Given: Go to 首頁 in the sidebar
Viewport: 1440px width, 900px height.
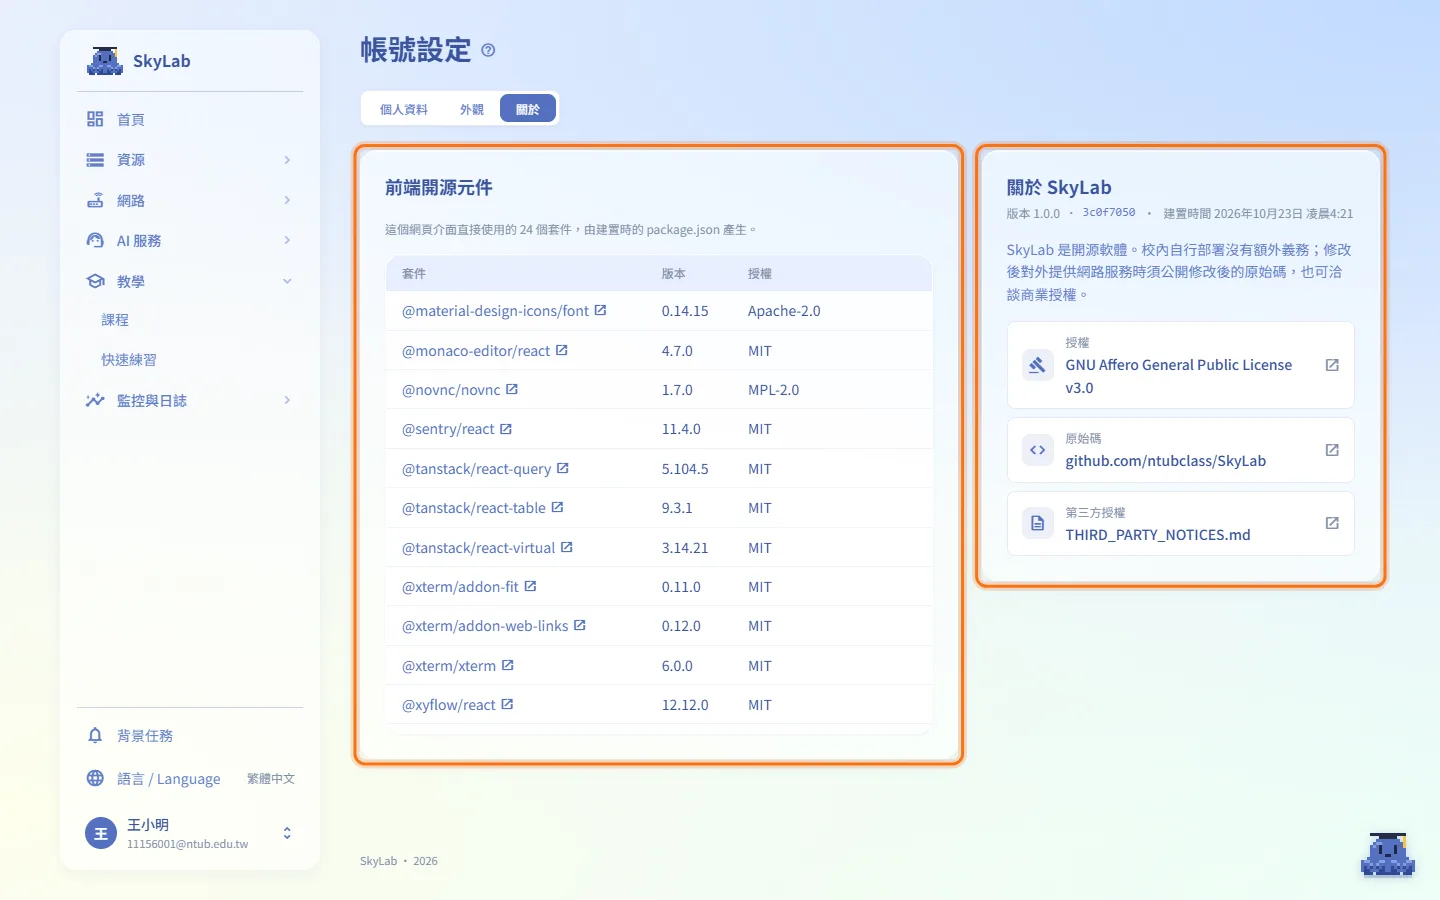Looking at the screenshot, I should (190, 119).
